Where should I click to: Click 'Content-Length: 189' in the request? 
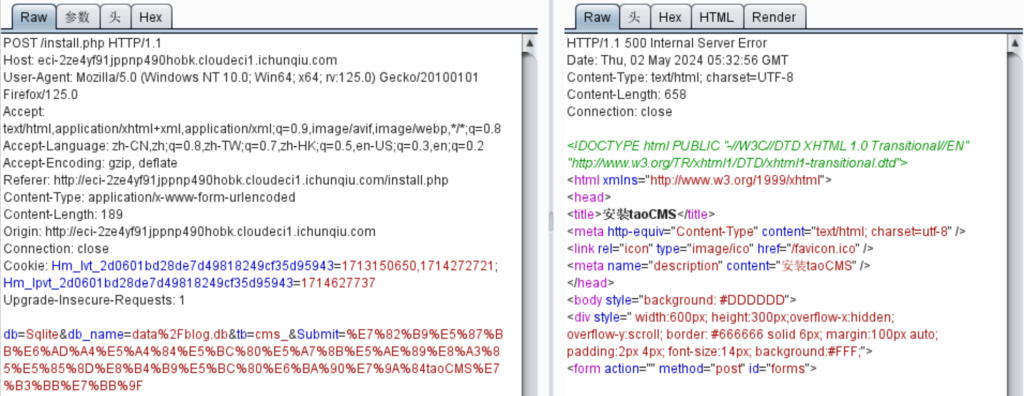pyautogui.click(x=63, y=214)
